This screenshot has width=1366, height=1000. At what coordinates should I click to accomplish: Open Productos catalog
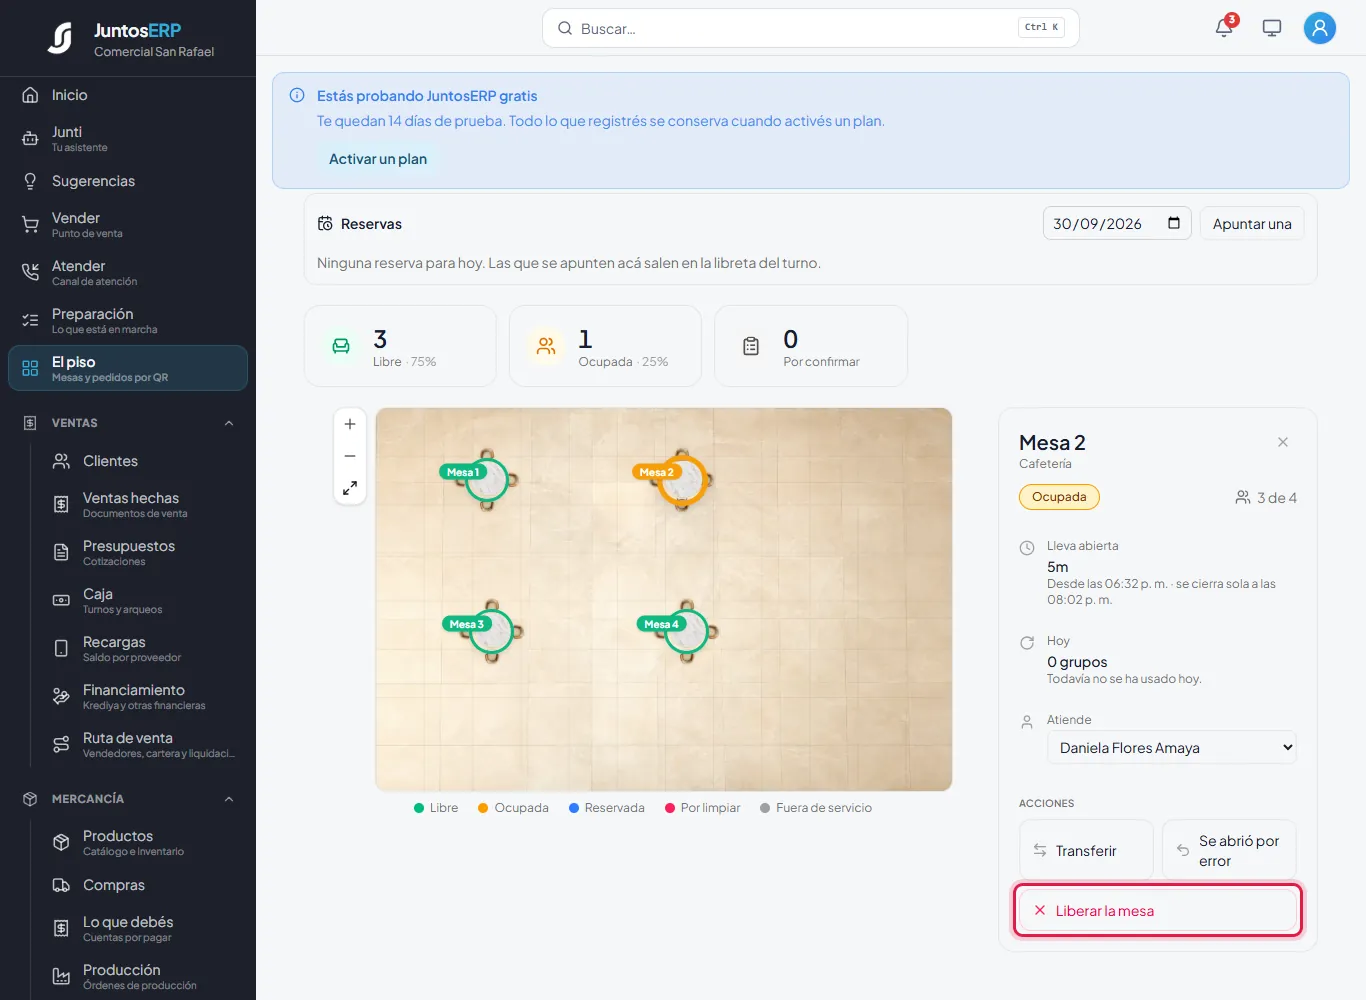pyautogui.click(x=142, y=842)
